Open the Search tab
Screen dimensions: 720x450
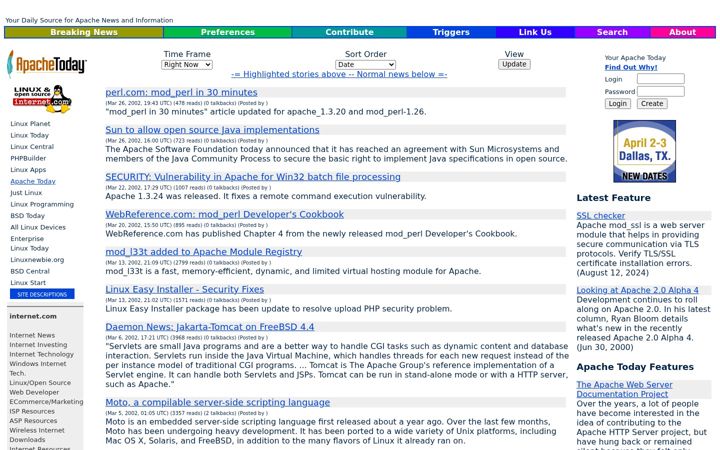(x=612, y=32)
